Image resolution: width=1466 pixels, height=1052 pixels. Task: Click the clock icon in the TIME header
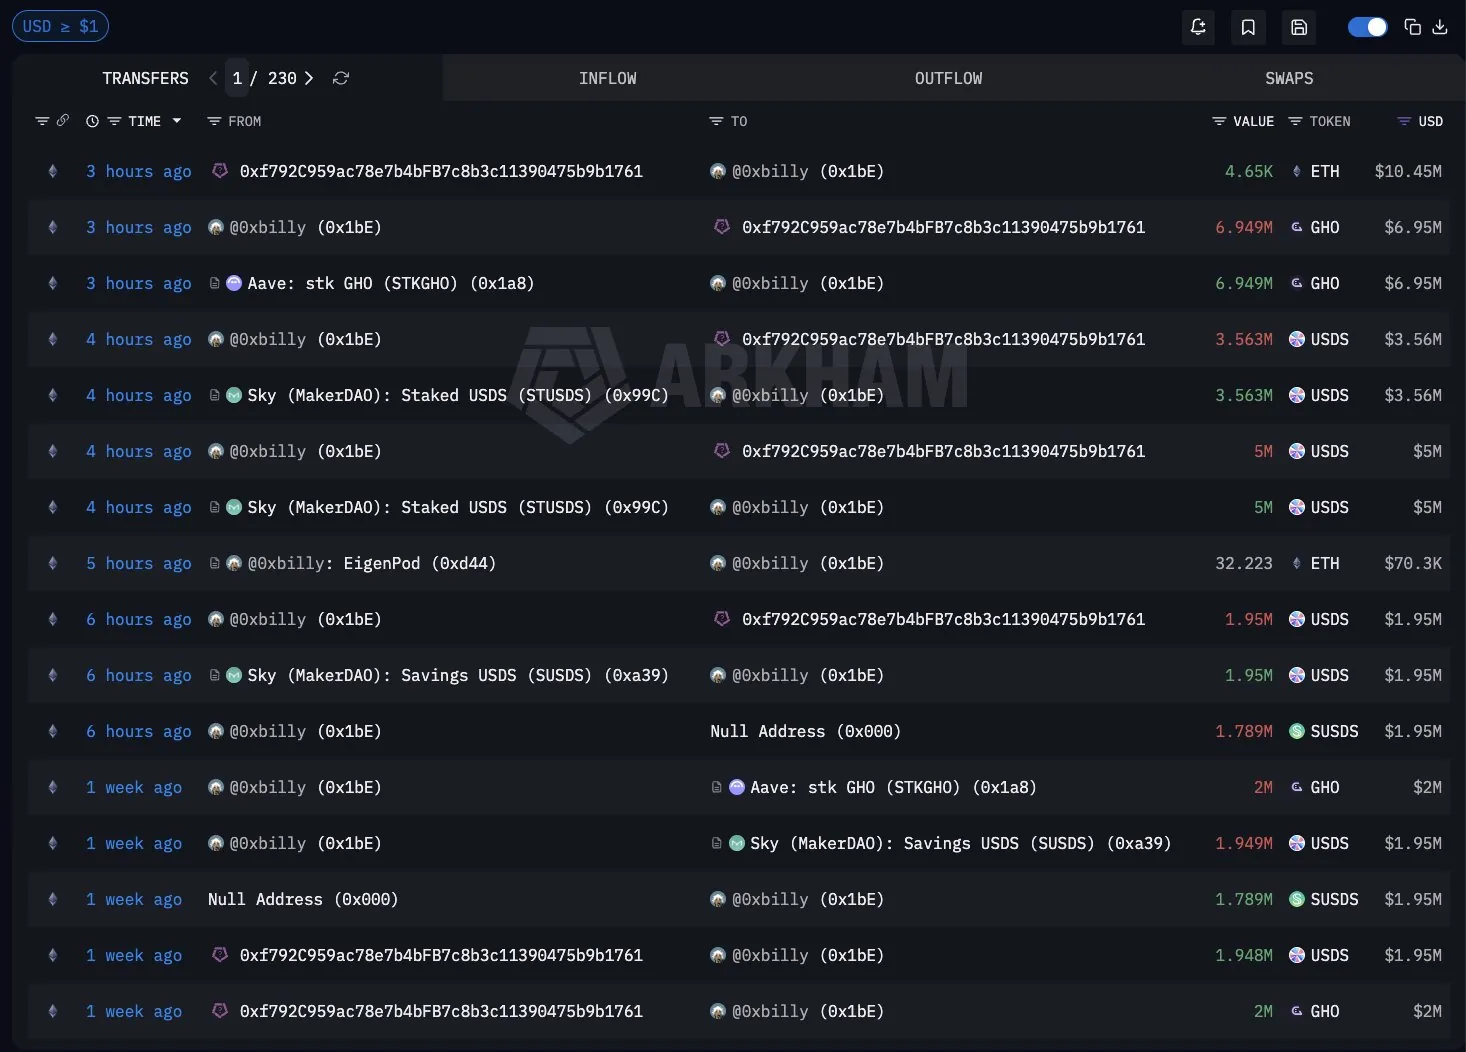point(92,121)
